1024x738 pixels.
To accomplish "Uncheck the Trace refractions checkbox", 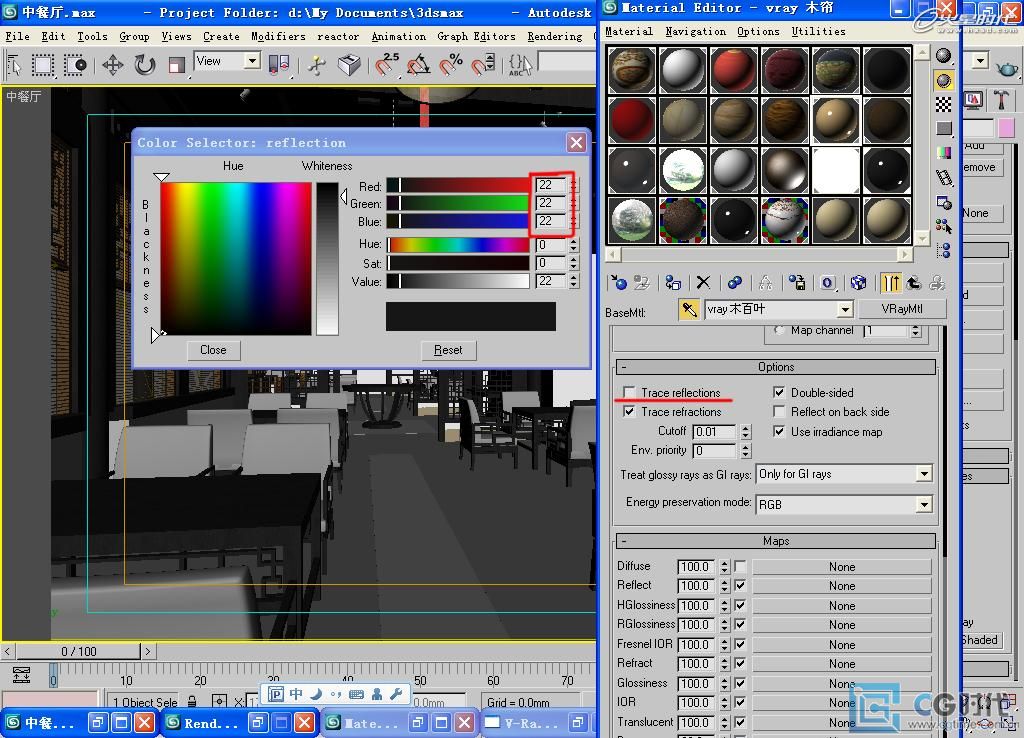I will coord(629,411).
